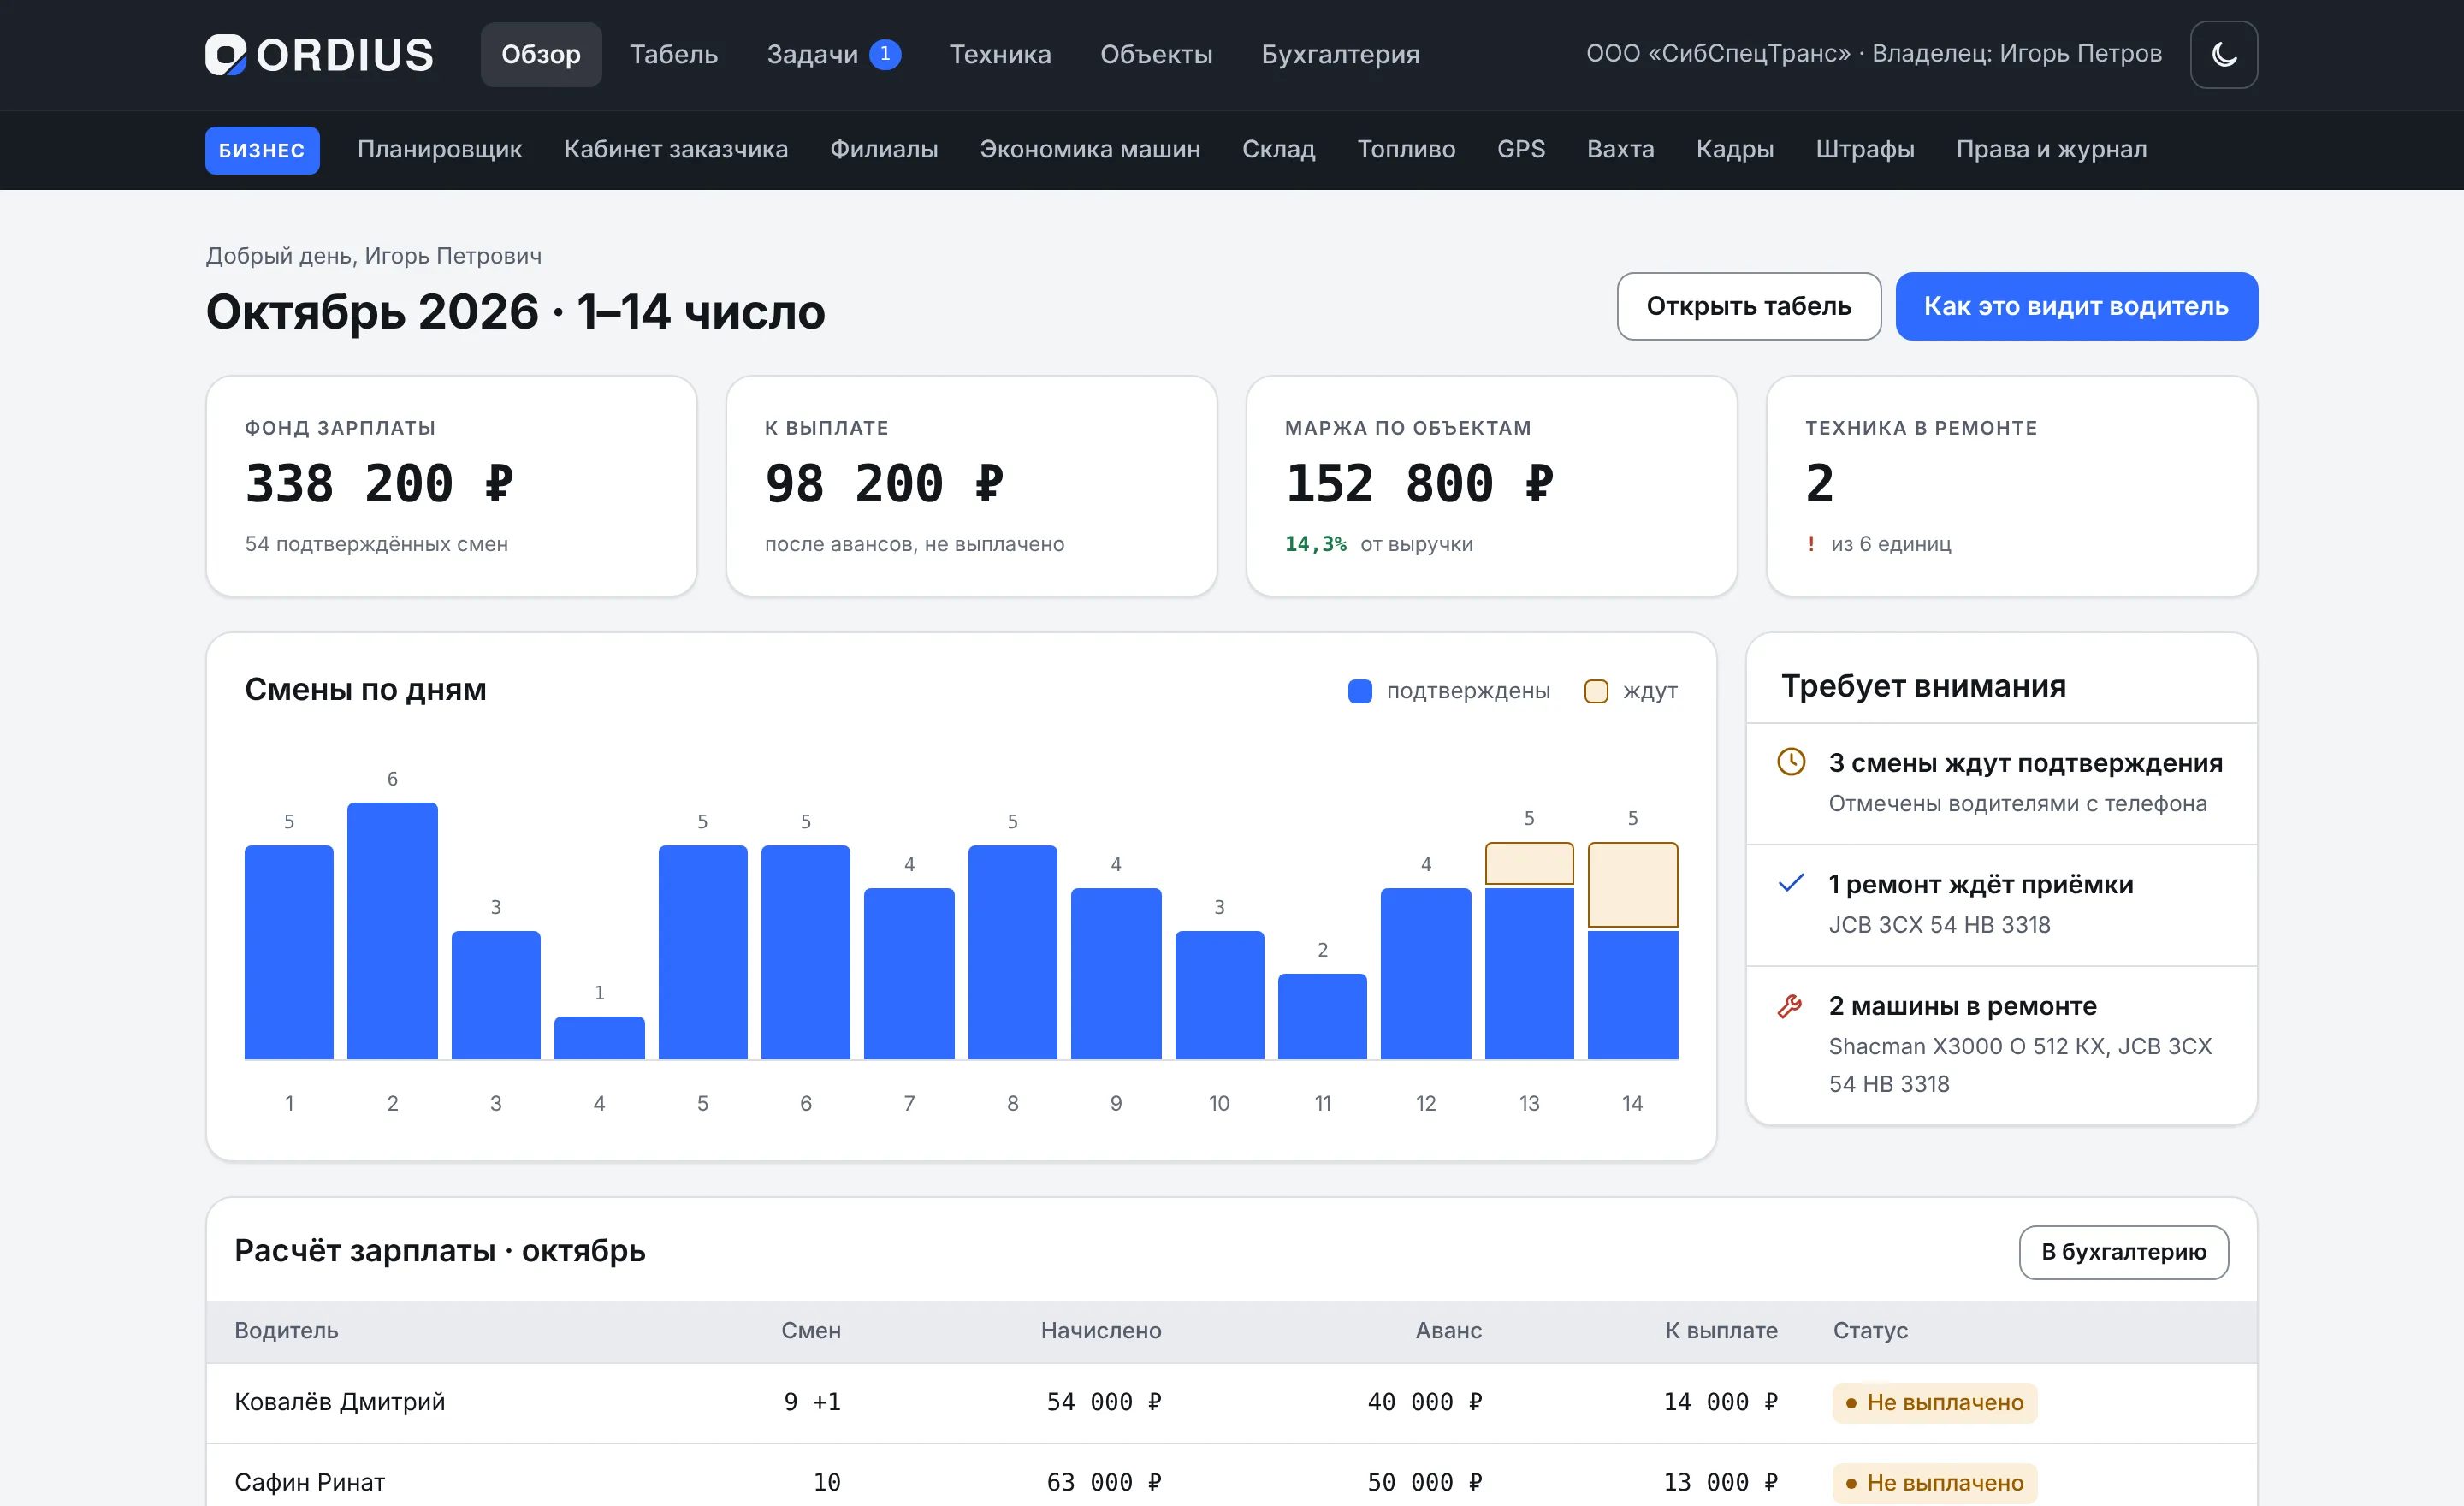Open Планировщик in the submenu
2464x1506 pixels.
pos(440,149)
